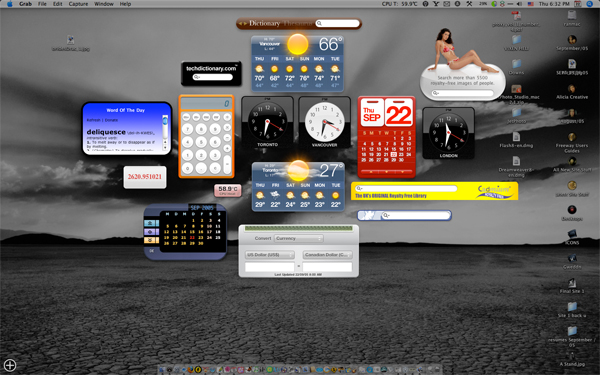Open the Edit menu
This screenshot has width=600, height=375.
pos(57,4)
